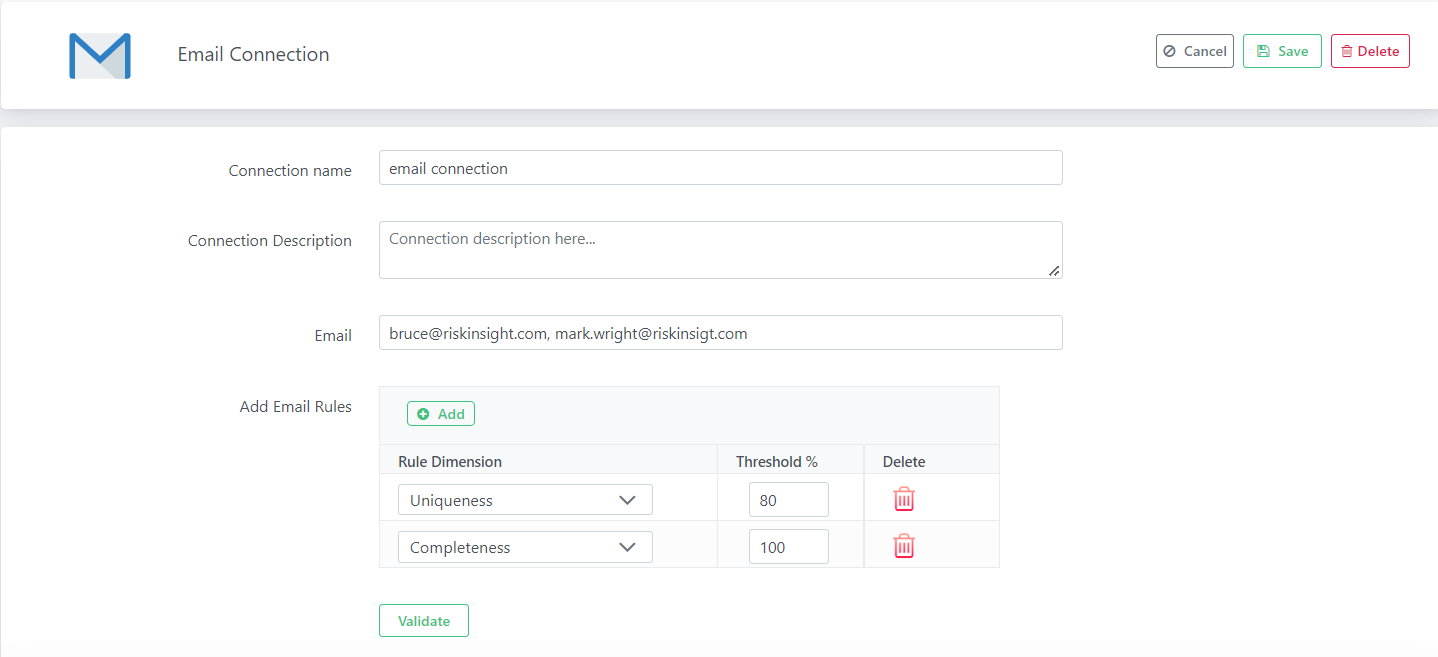Click the blue email envelope logo
1438x657 pixels.
point(100,55)
